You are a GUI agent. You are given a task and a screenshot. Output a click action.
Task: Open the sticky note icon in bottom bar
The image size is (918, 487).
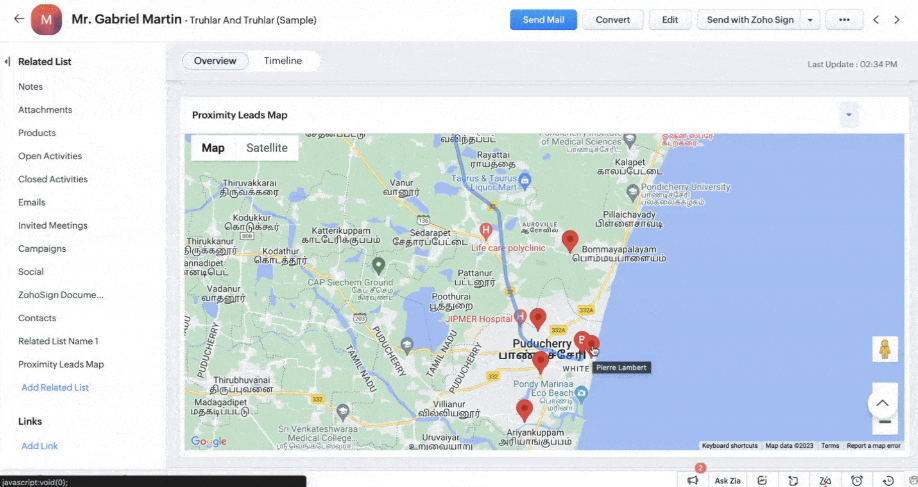tap(793, 480)
